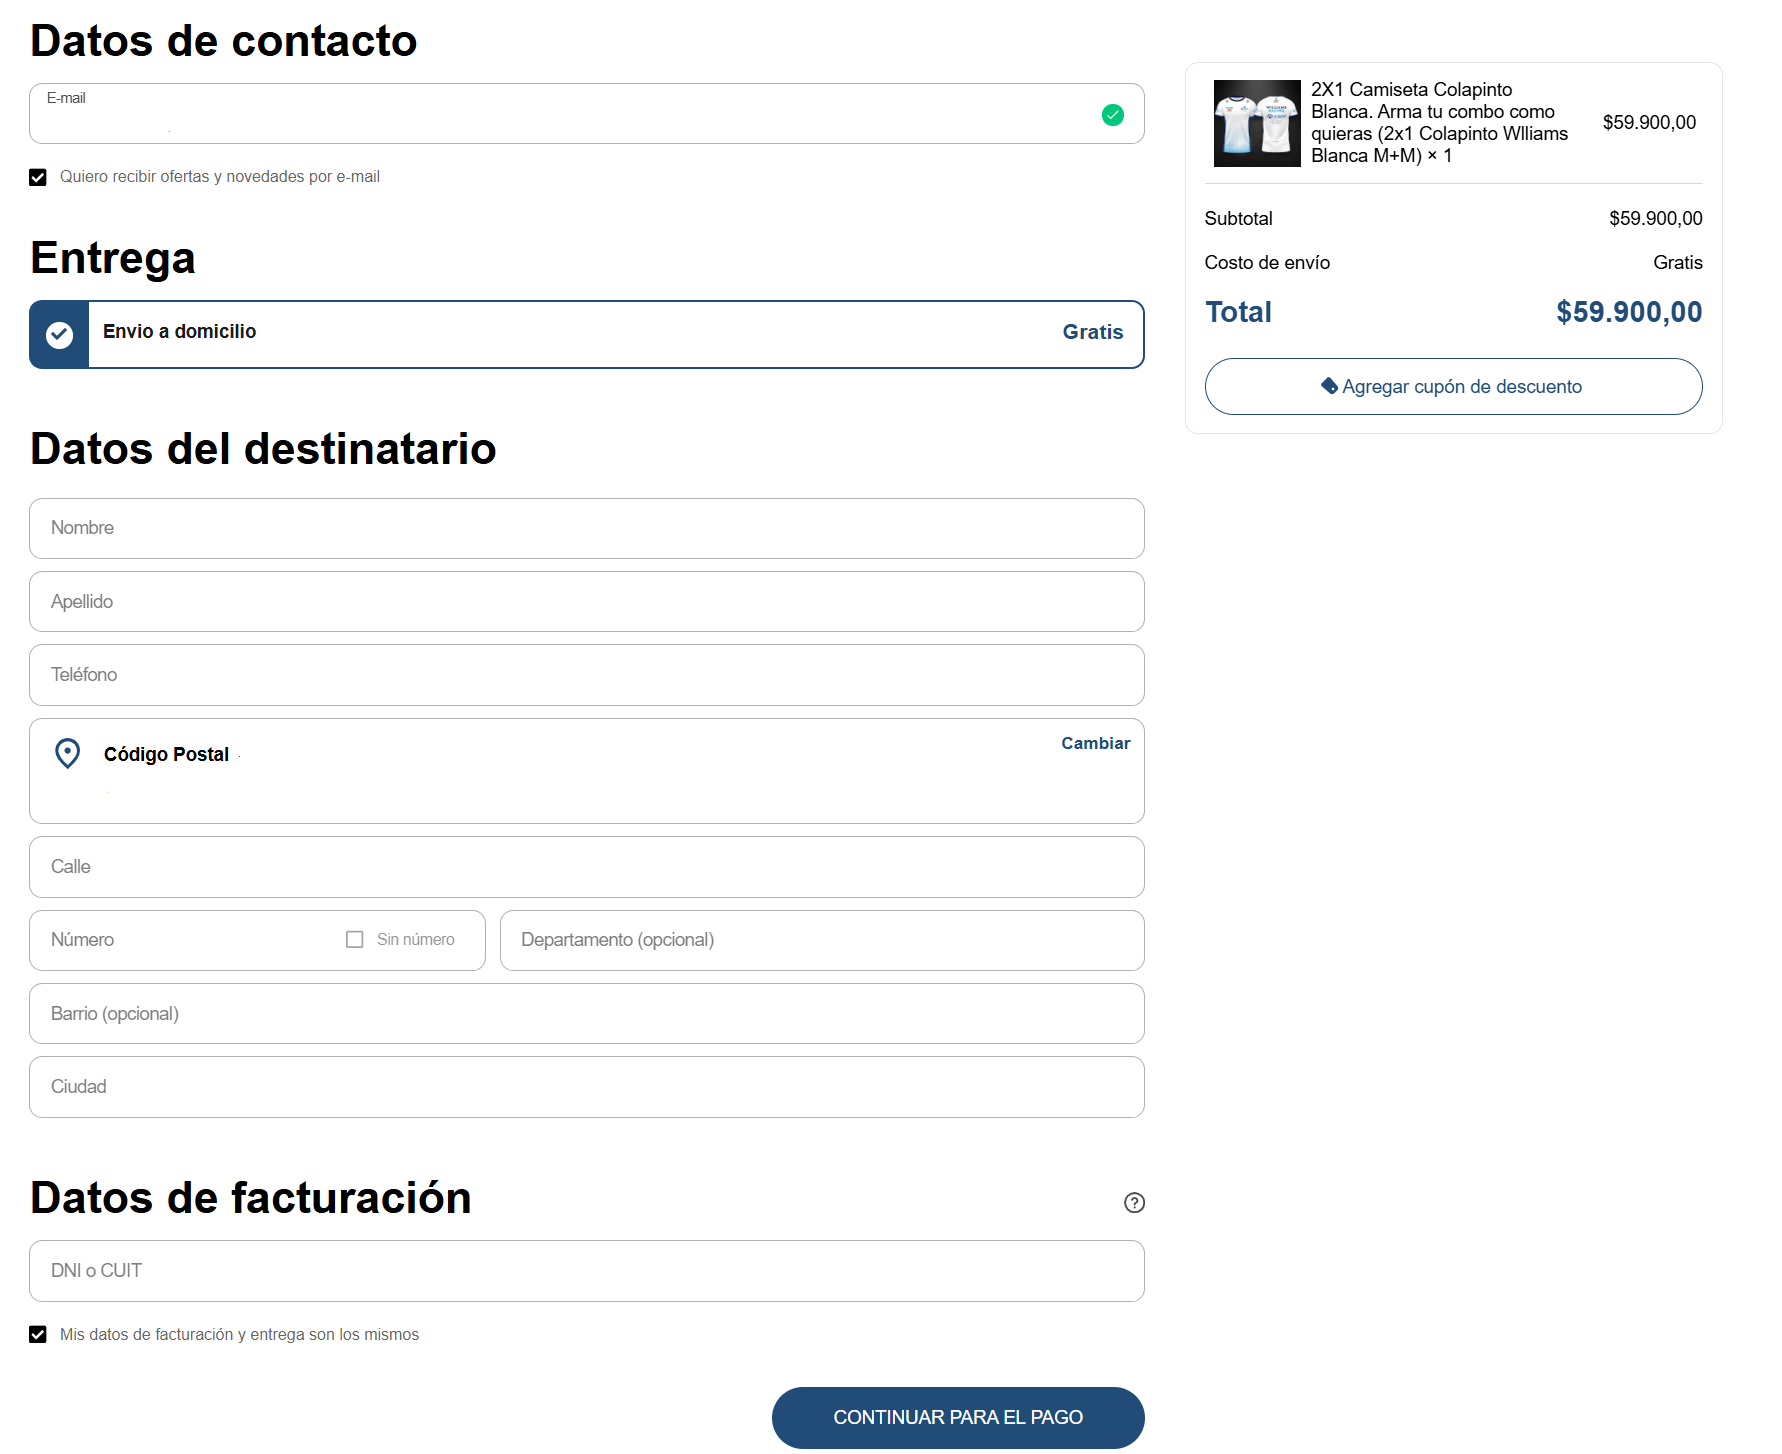Enable the Sin número checkbox

tap(355, 940)
